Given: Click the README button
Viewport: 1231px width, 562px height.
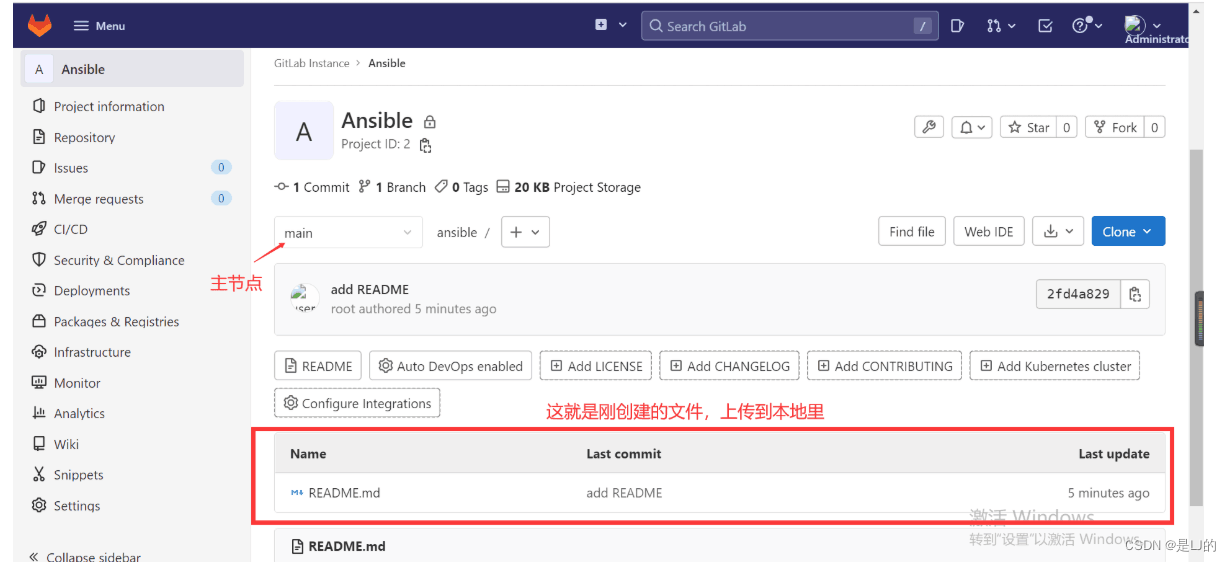Looking at the screenshot, I should (318, 366).
